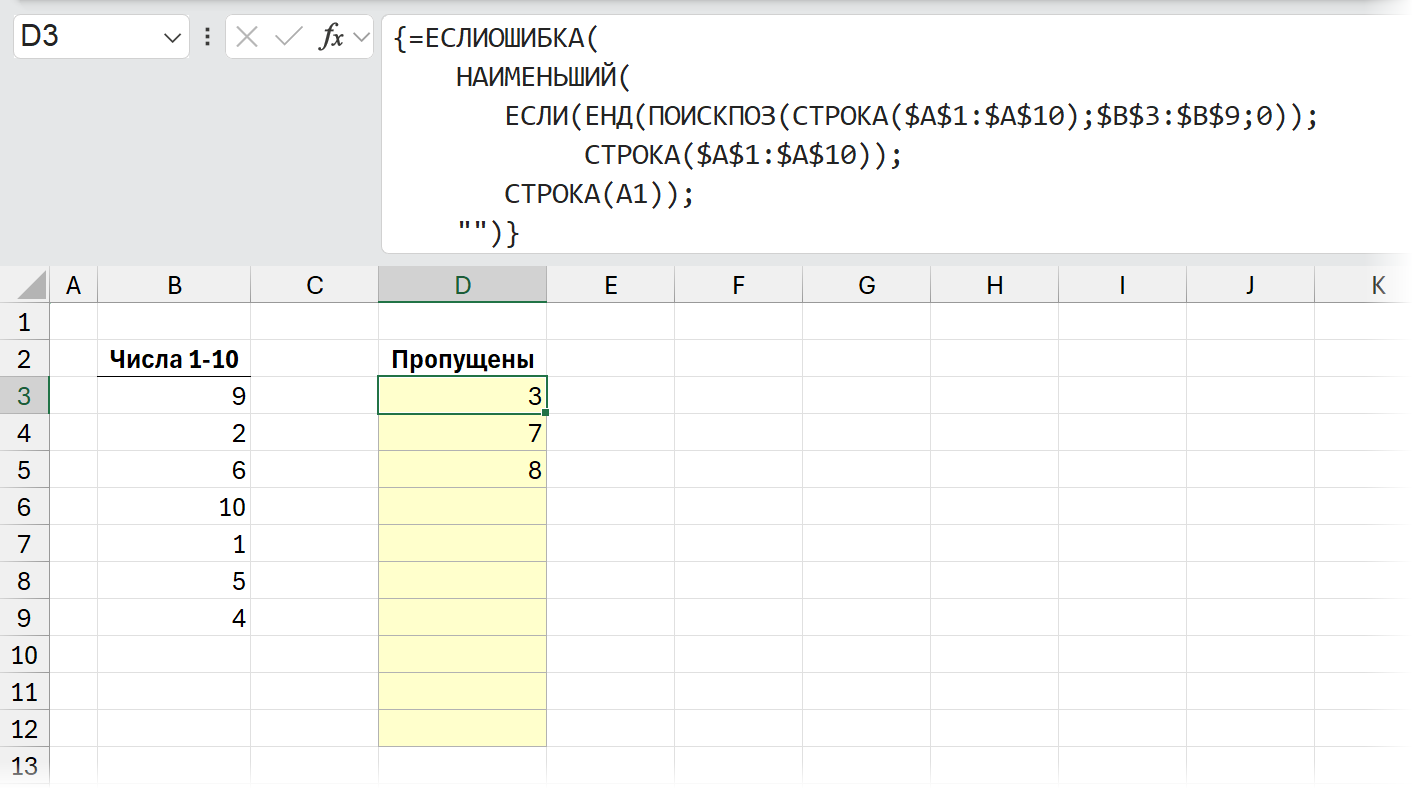Select column B header
The width and height of the screenshot is (1413, 789).
[174, 285]
